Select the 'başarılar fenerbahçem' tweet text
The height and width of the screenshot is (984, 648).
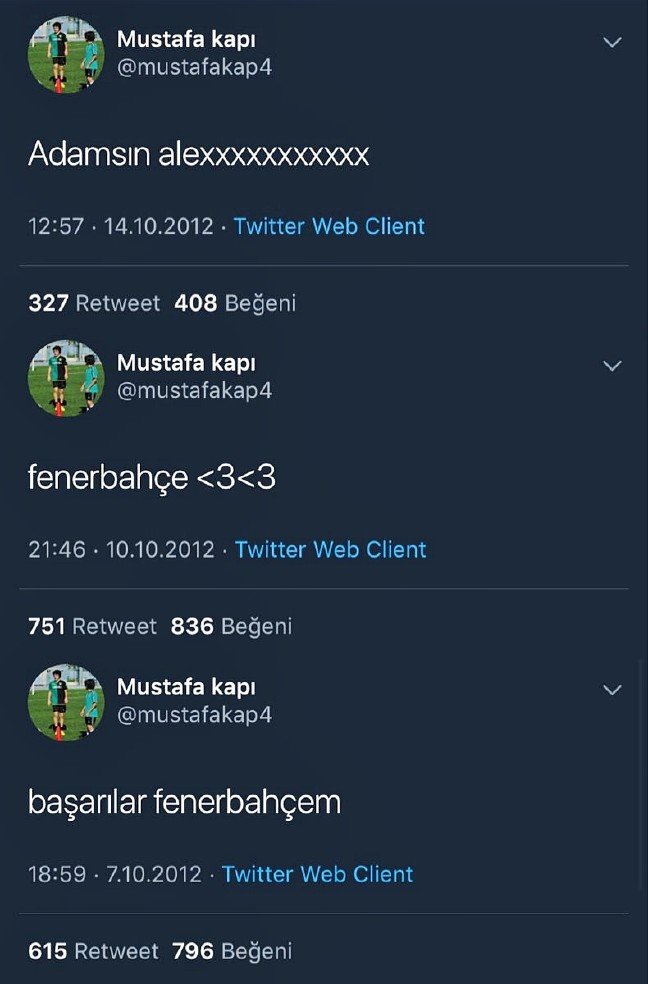pos(184,801)
